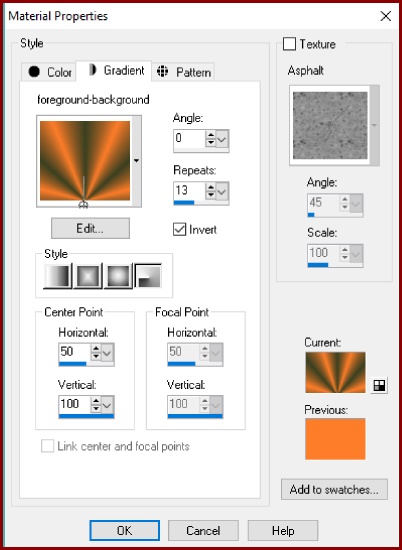Close the Material Properties dialog

[386, 16]
